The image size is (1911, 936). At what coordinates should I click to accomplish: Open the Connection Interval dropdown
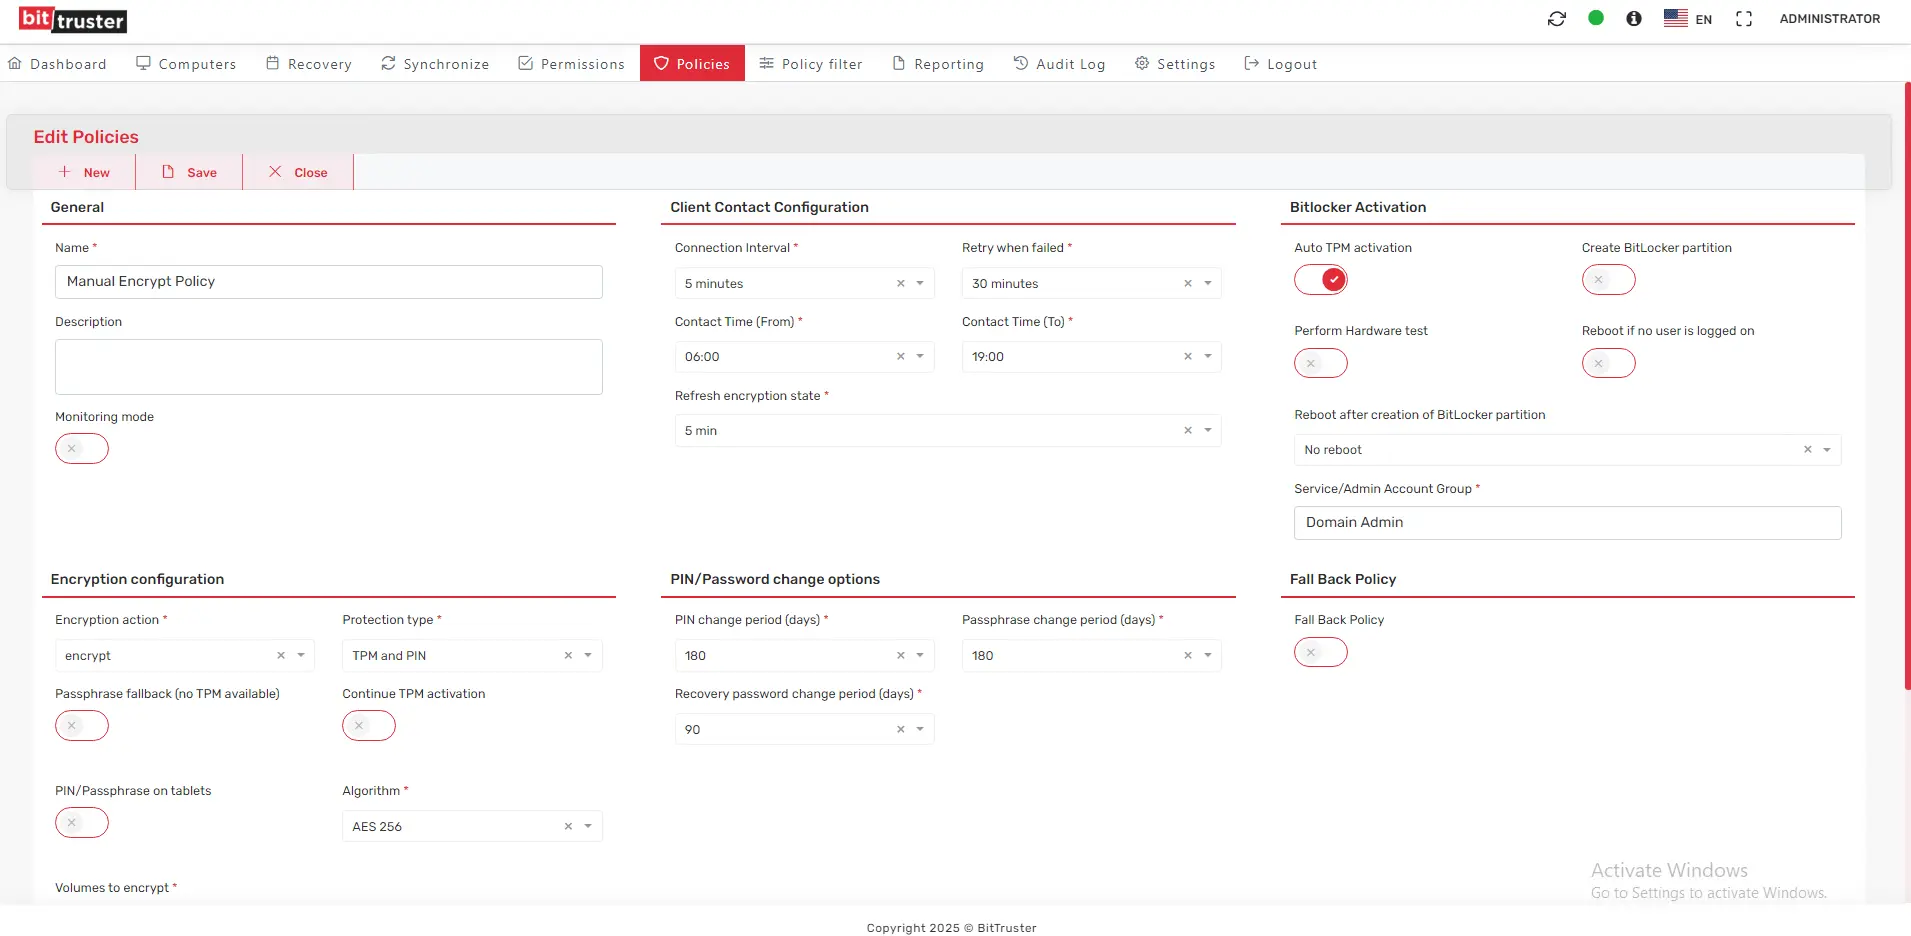[x=920, y=283]
